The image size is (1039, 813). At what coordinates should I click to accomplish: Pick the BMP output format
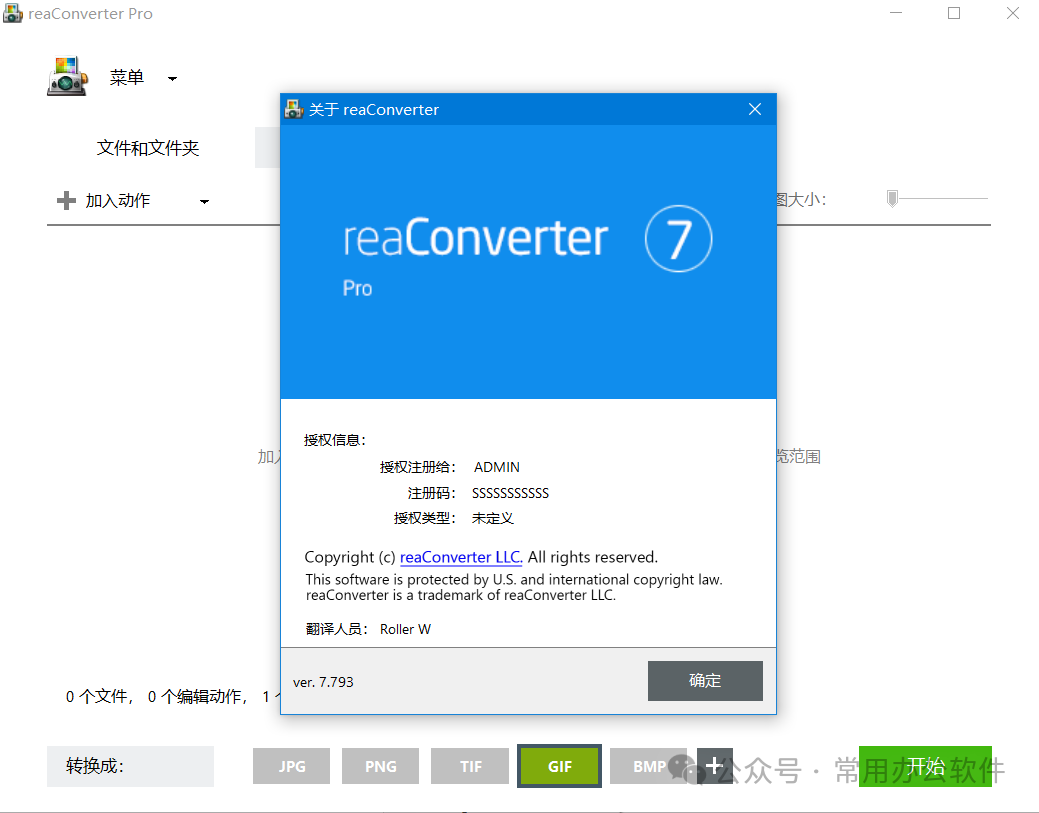[648, 767]
